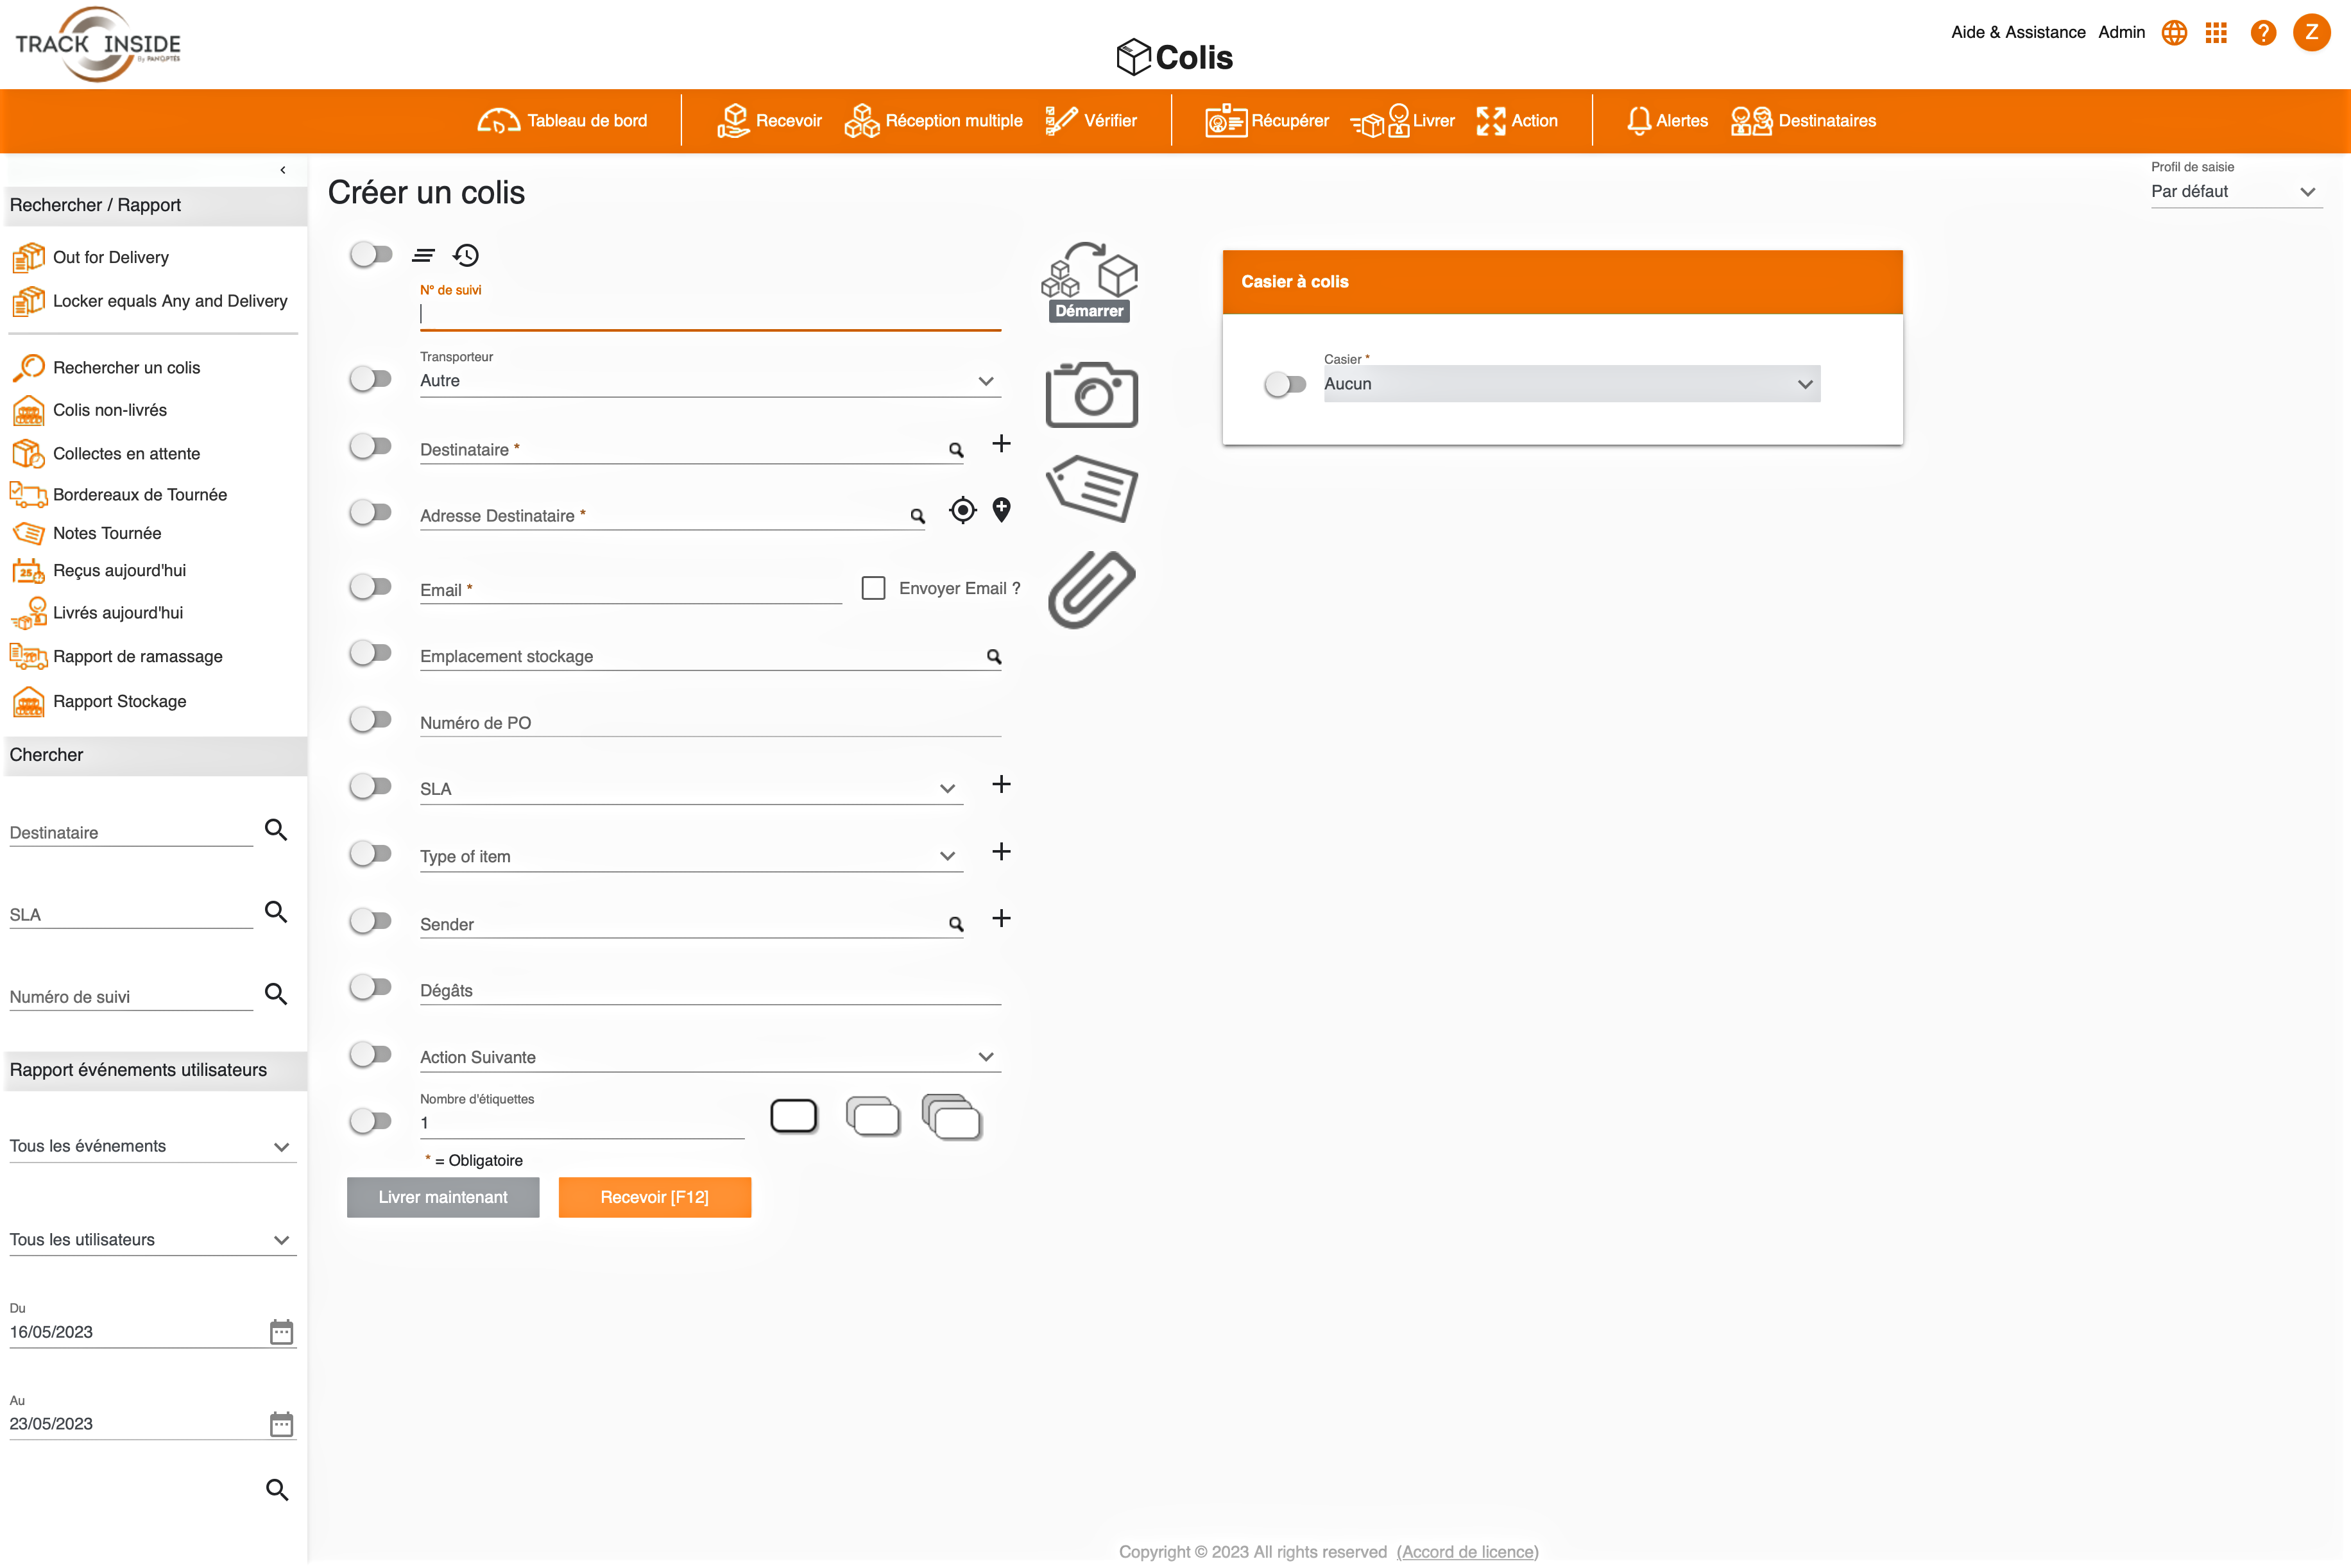Open the Profil de saisie dropdown
The height and width of the screenshot is (1568, 2351).
[2234, 192]
